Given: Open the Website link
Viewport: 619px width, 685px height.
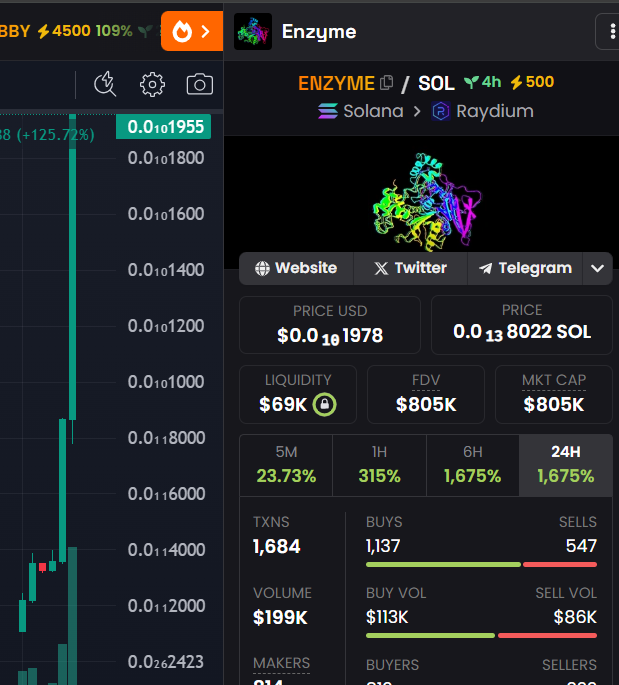Looking at the screenshot, I should (x=296, y=268).
